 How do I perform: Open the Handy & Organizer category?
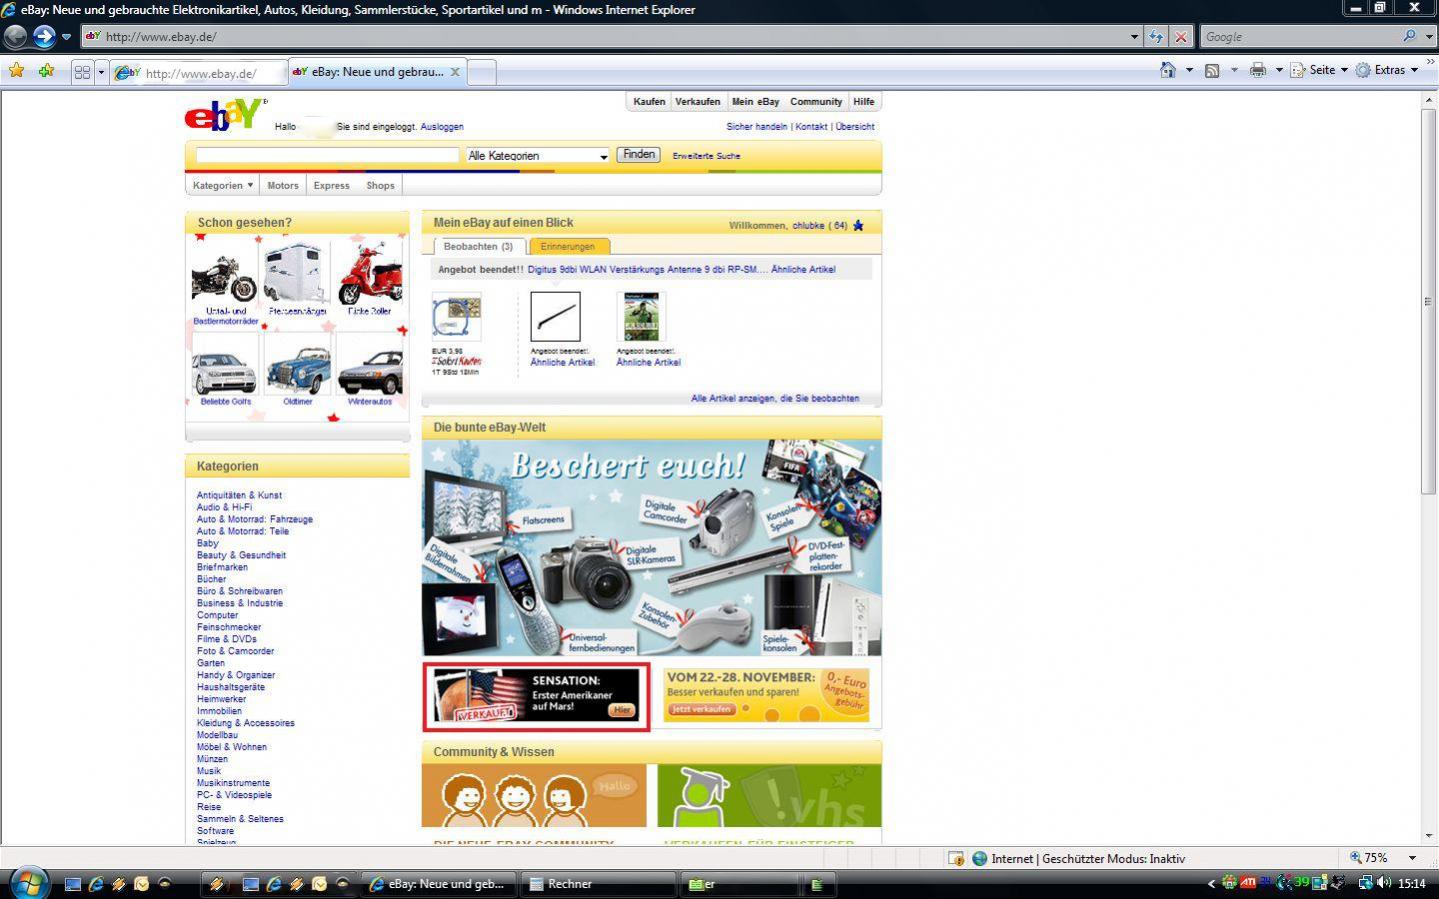(236, 675)
